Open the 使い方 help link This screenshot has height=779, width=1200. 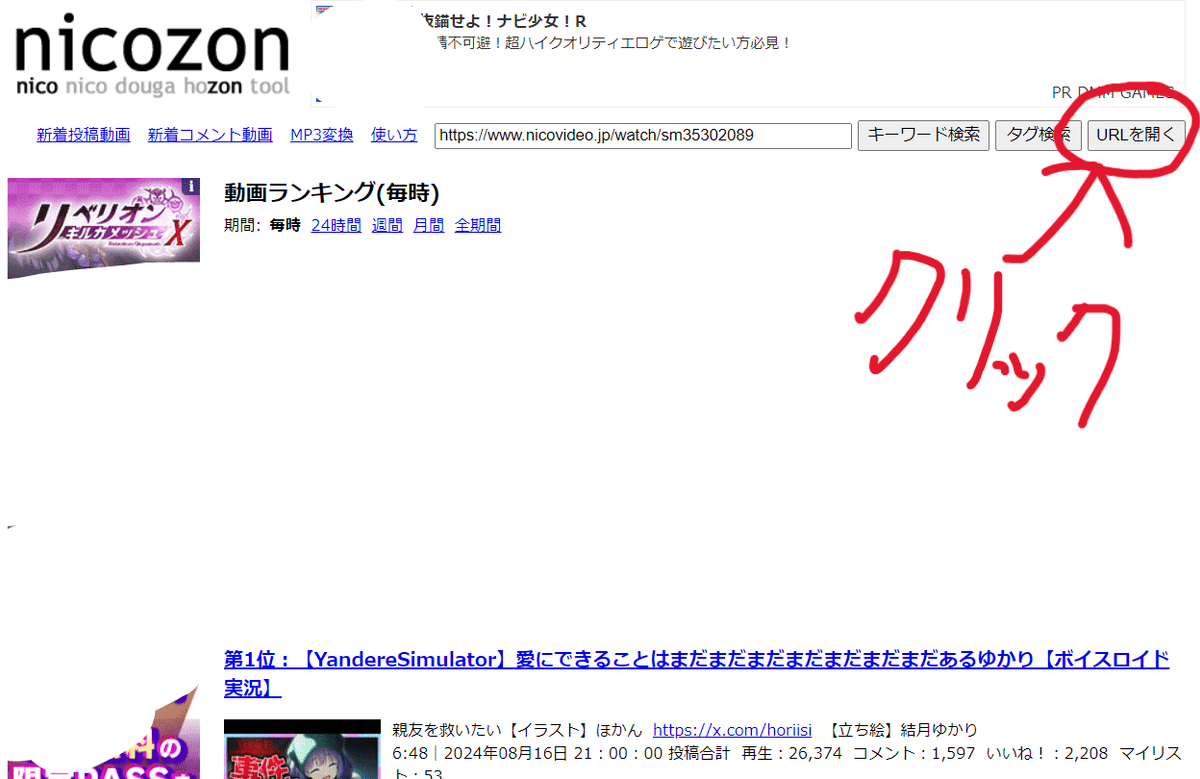394,135
